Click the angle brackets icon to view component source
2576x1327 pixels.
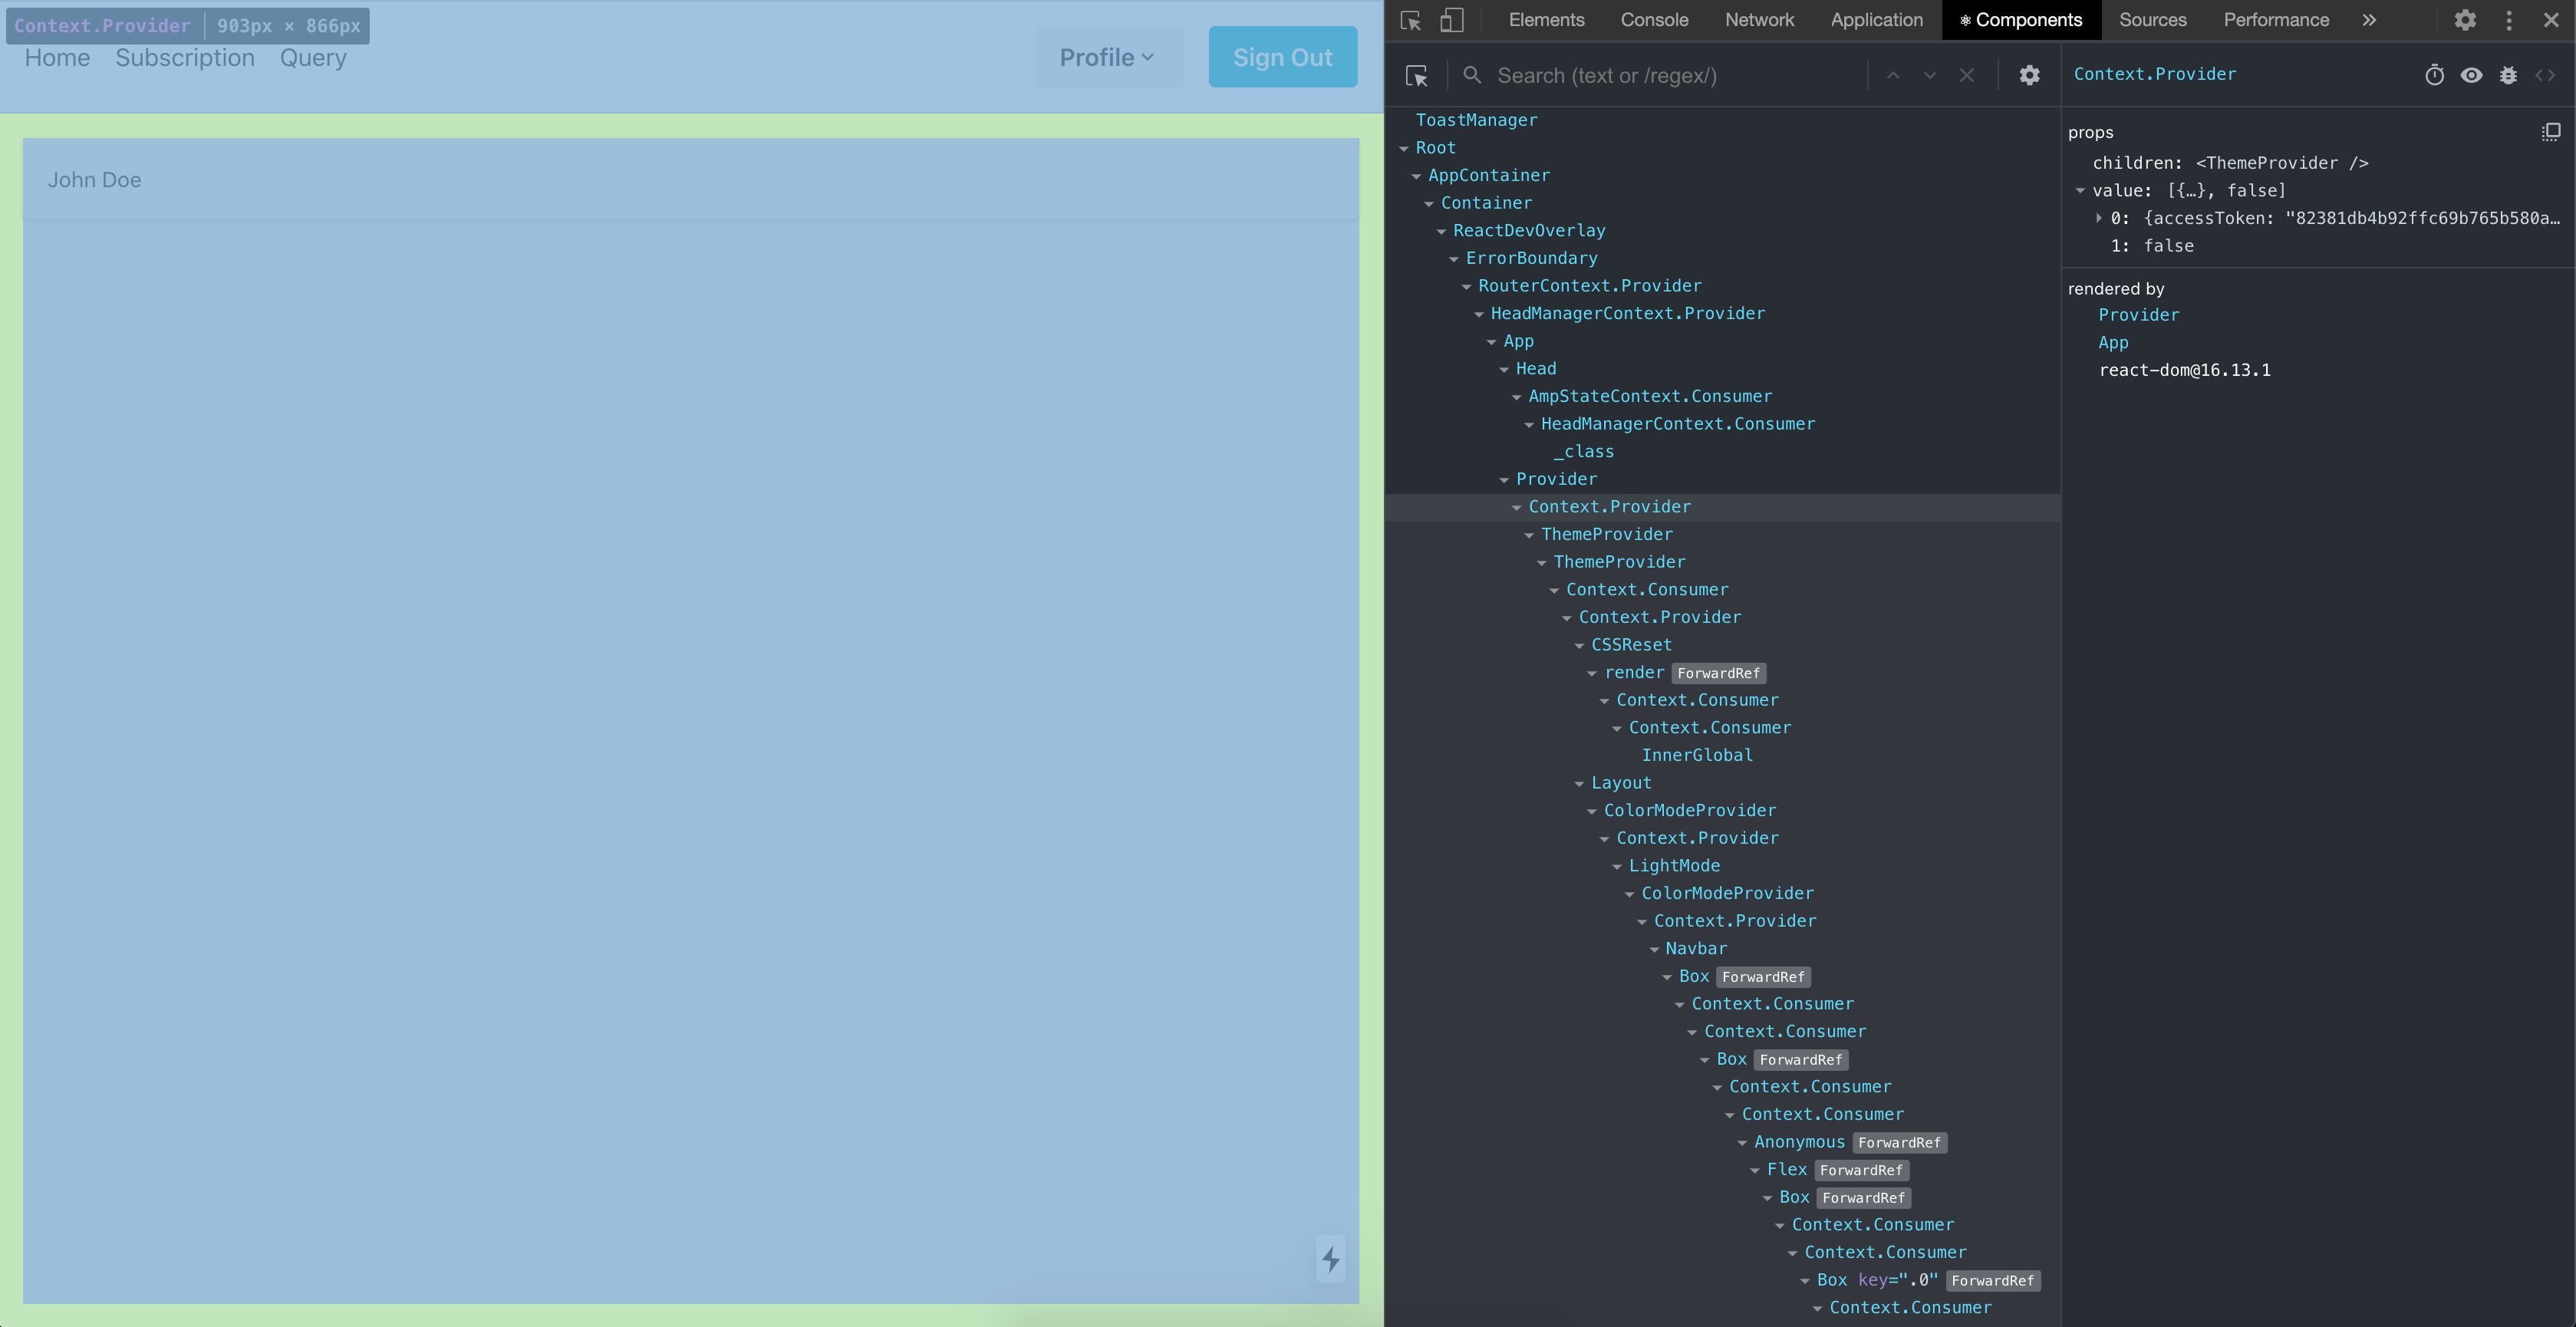[2546, 75]
